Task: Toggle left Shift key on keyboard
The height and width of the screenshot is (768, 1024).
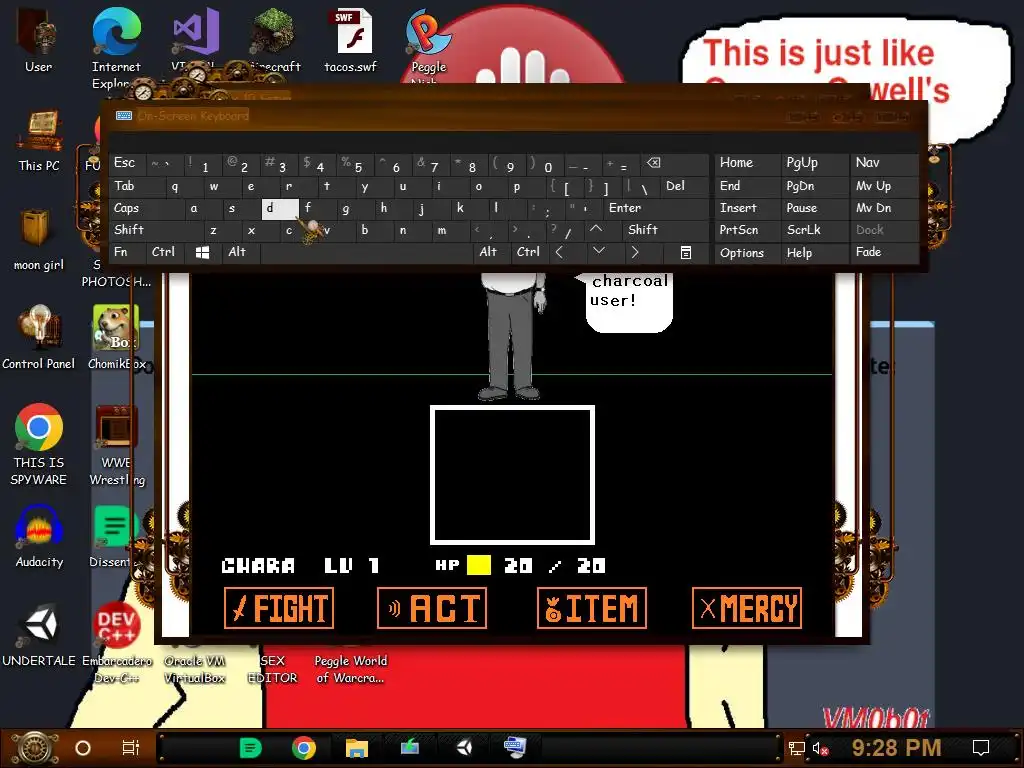Action: [157, 230]
